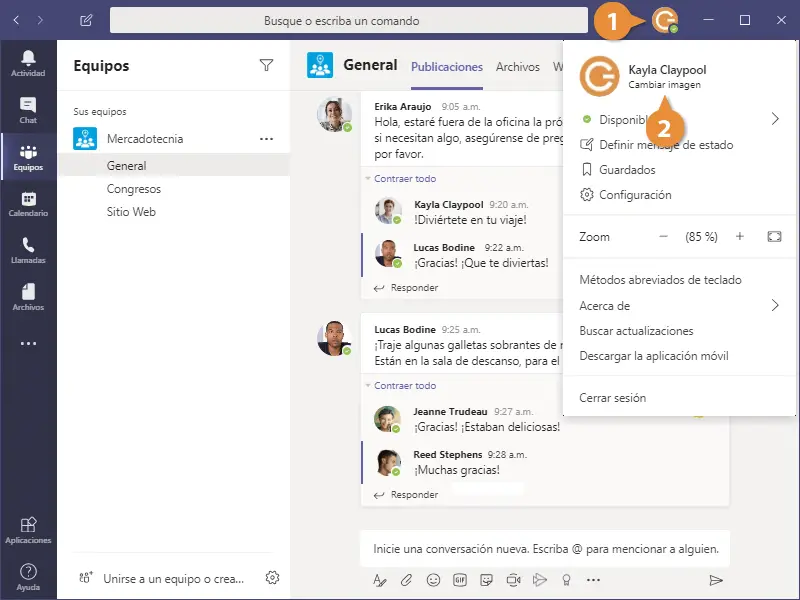This screenshot has height=600, width=800.
Task: Click Kayla Claypool's reply avatar
Action: pyautogui.click(x=388, y=211)
